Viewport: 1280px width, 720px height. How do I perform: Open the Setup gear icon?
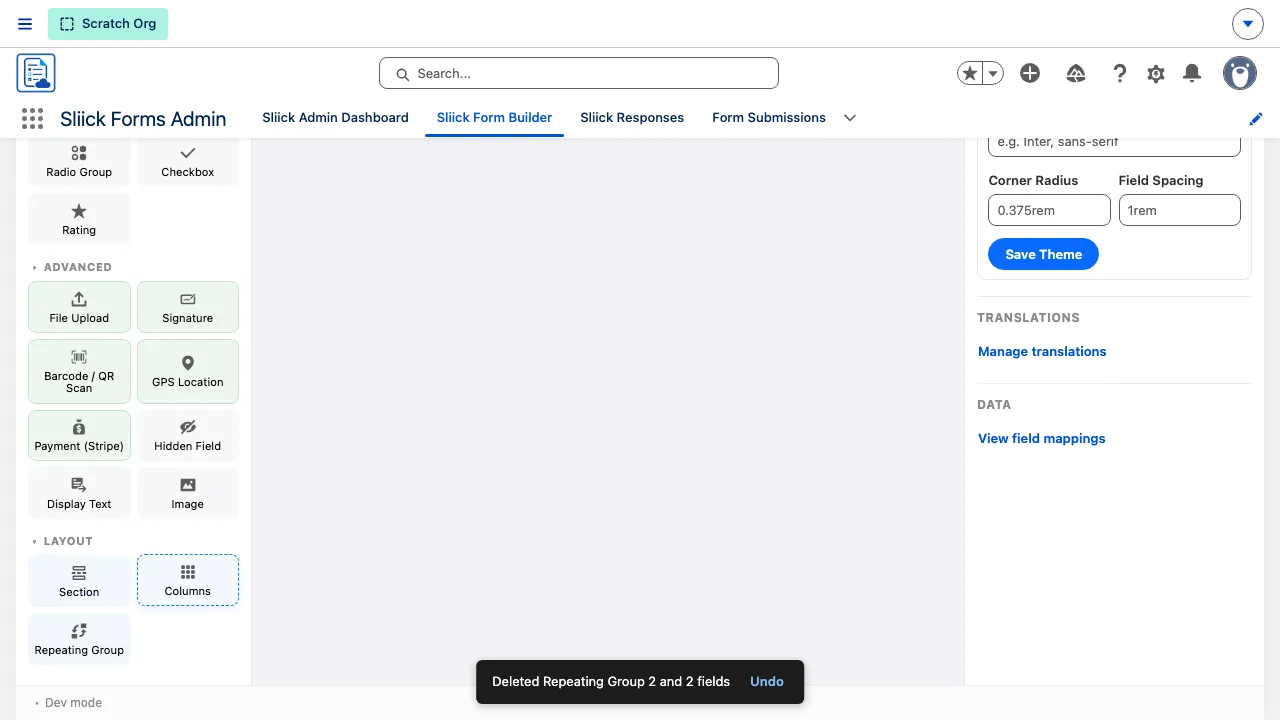pos(1156,73)
